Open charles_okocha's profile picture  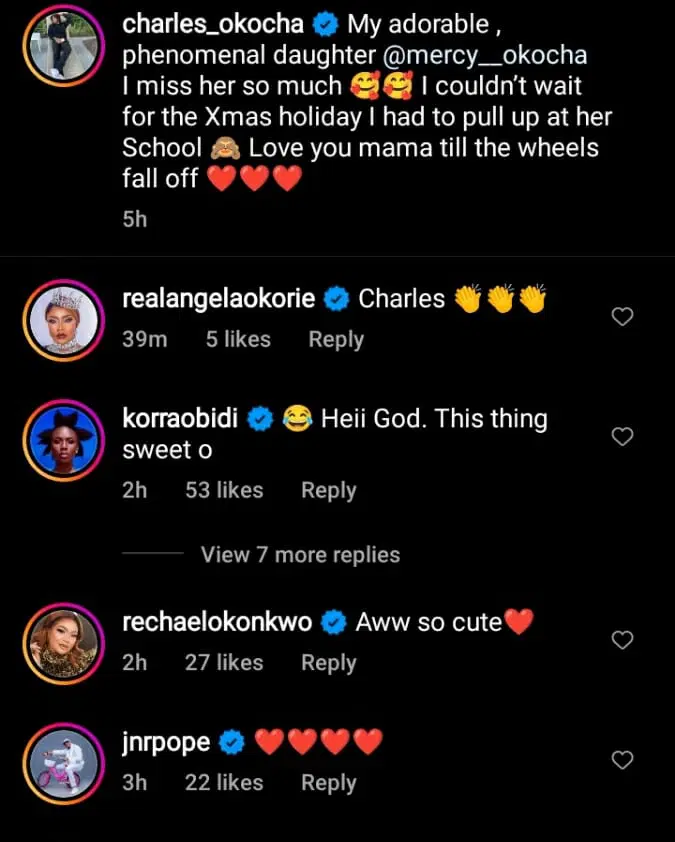[x=60, y=48]
